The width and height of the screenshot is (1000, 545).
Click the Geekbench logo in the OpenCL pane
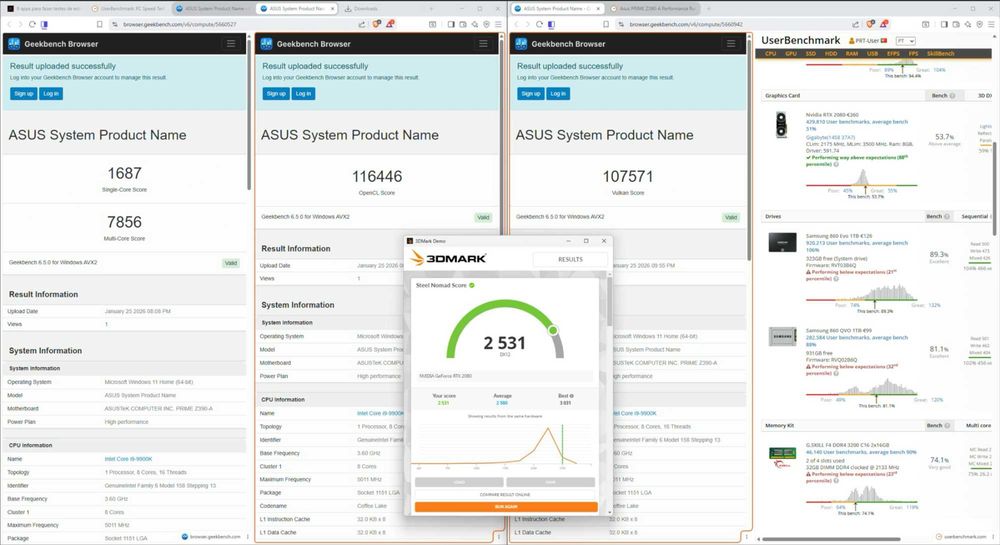click(x=267, y=43)
